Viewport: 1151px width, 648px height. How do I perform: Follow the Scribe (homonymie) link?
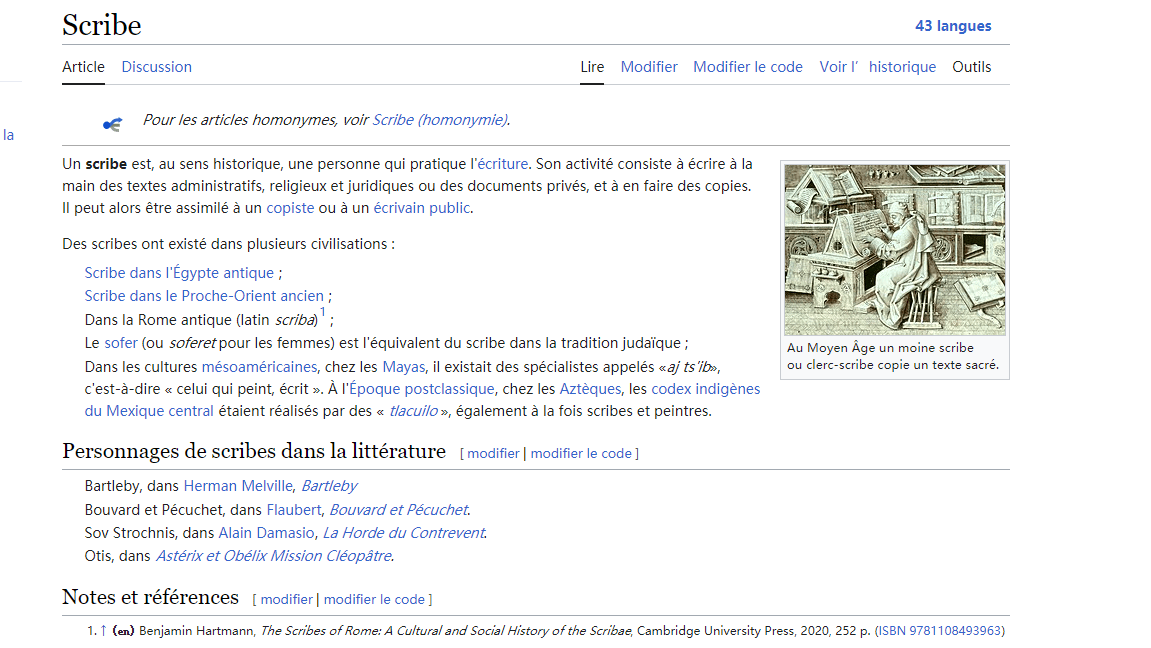pyautogui.click(x=439, y=120)
